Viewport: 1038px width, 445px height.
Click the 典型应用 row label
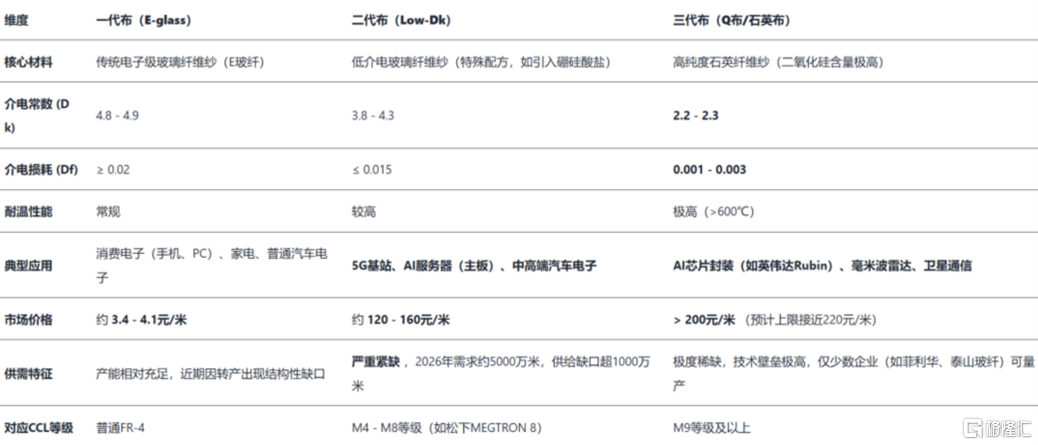click(x=28, y=266)
